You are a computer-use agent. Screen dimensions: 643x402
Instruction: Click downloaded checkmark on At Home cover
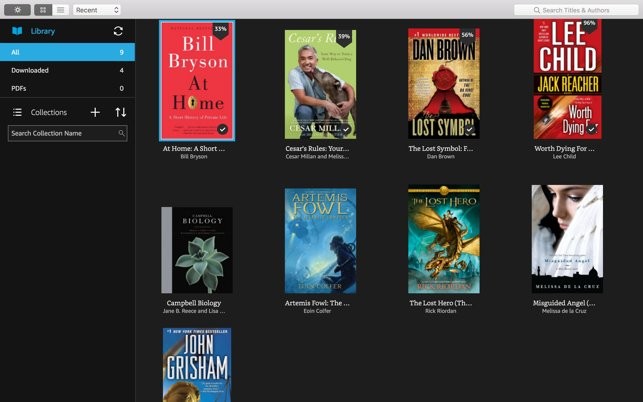[222, 129]
